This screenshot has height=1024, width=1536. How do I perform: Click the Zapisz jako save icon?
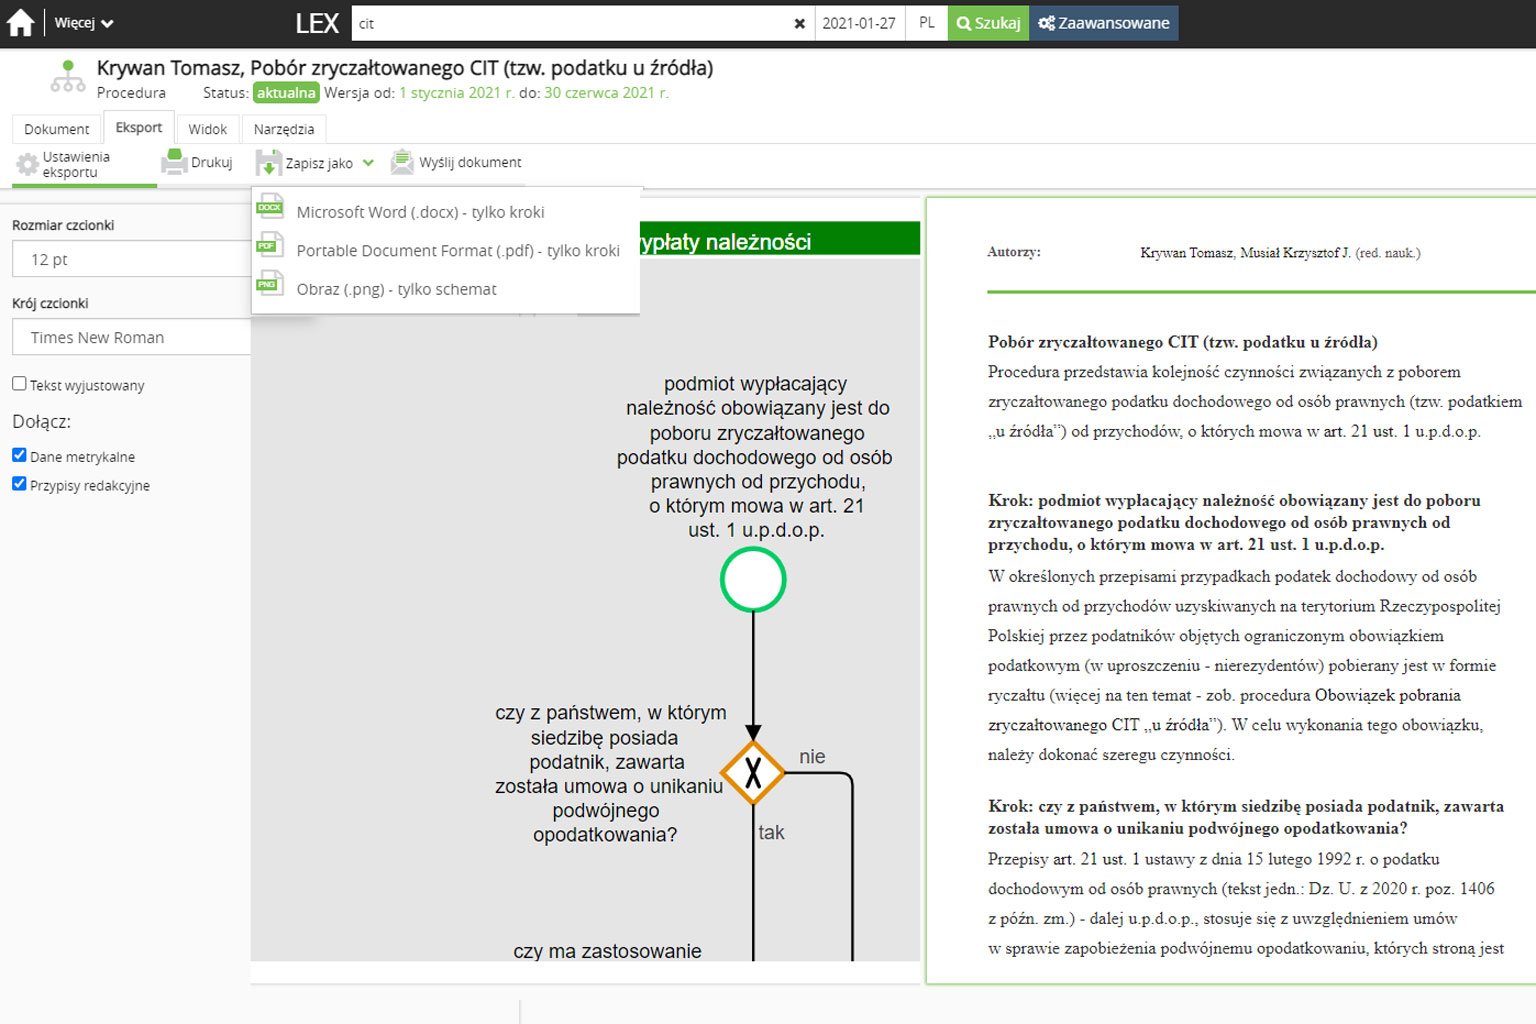click(268, 163)
